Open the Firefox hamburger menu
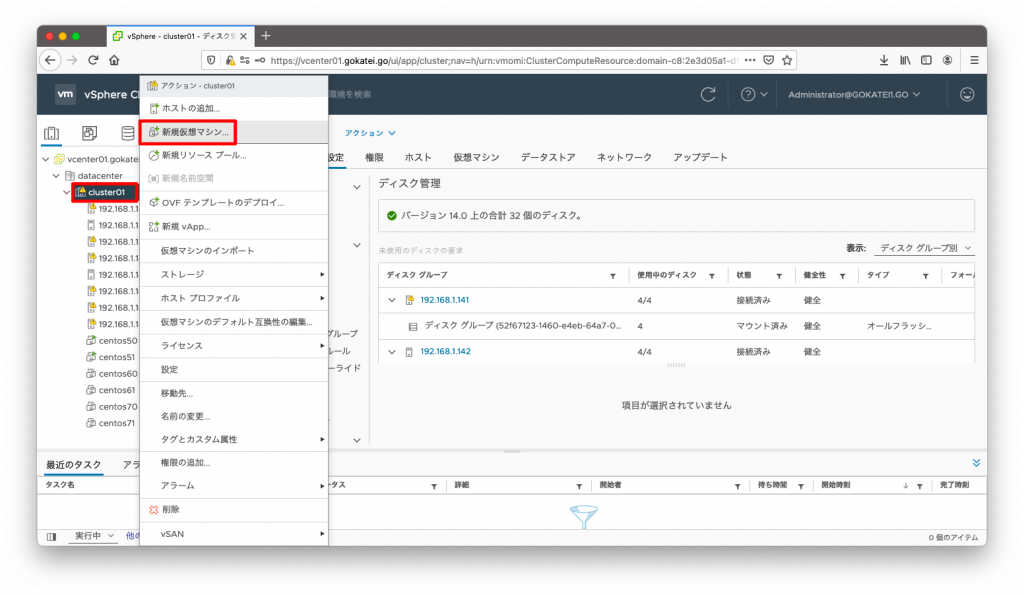This screenshot has width=1024, height=595. (x=973, y=59)
